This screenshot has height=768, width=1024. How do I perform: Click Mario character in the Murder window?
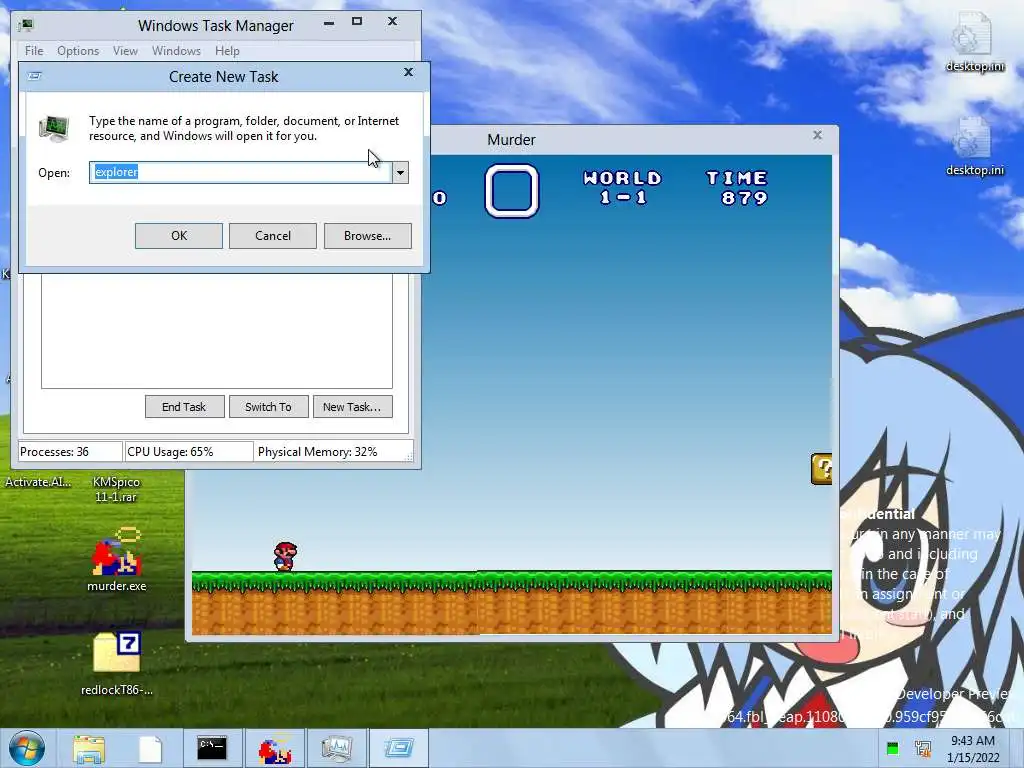click(285, 556)
